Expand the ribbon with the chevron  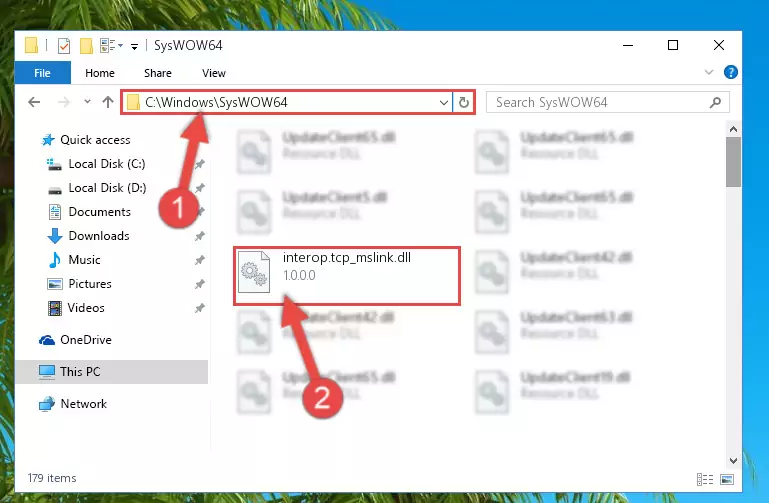tap(709, 73)
